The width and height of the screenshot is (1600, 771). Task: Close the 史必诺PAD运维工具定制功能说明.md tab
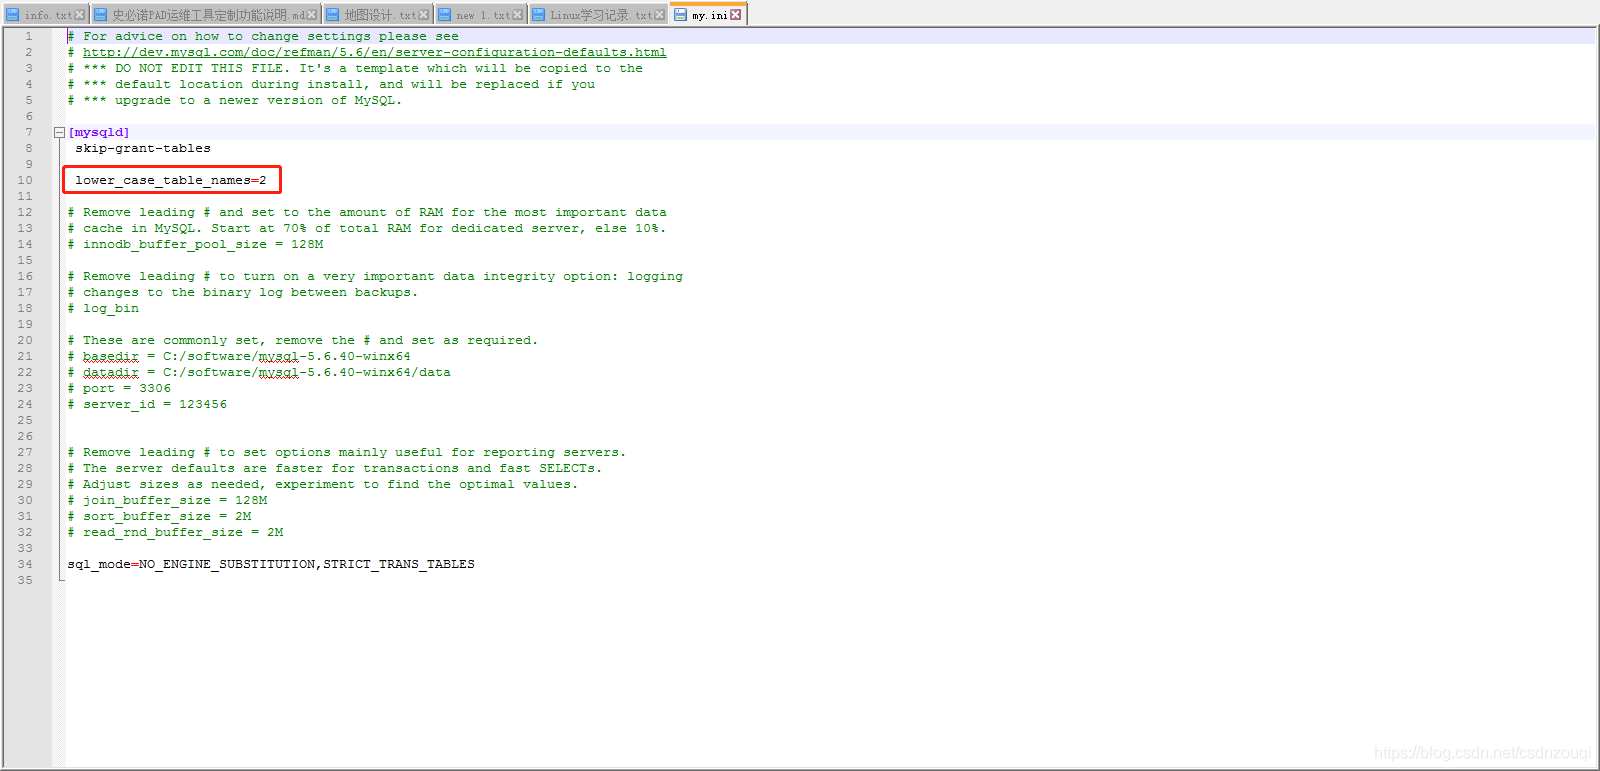tap(312, 15)
